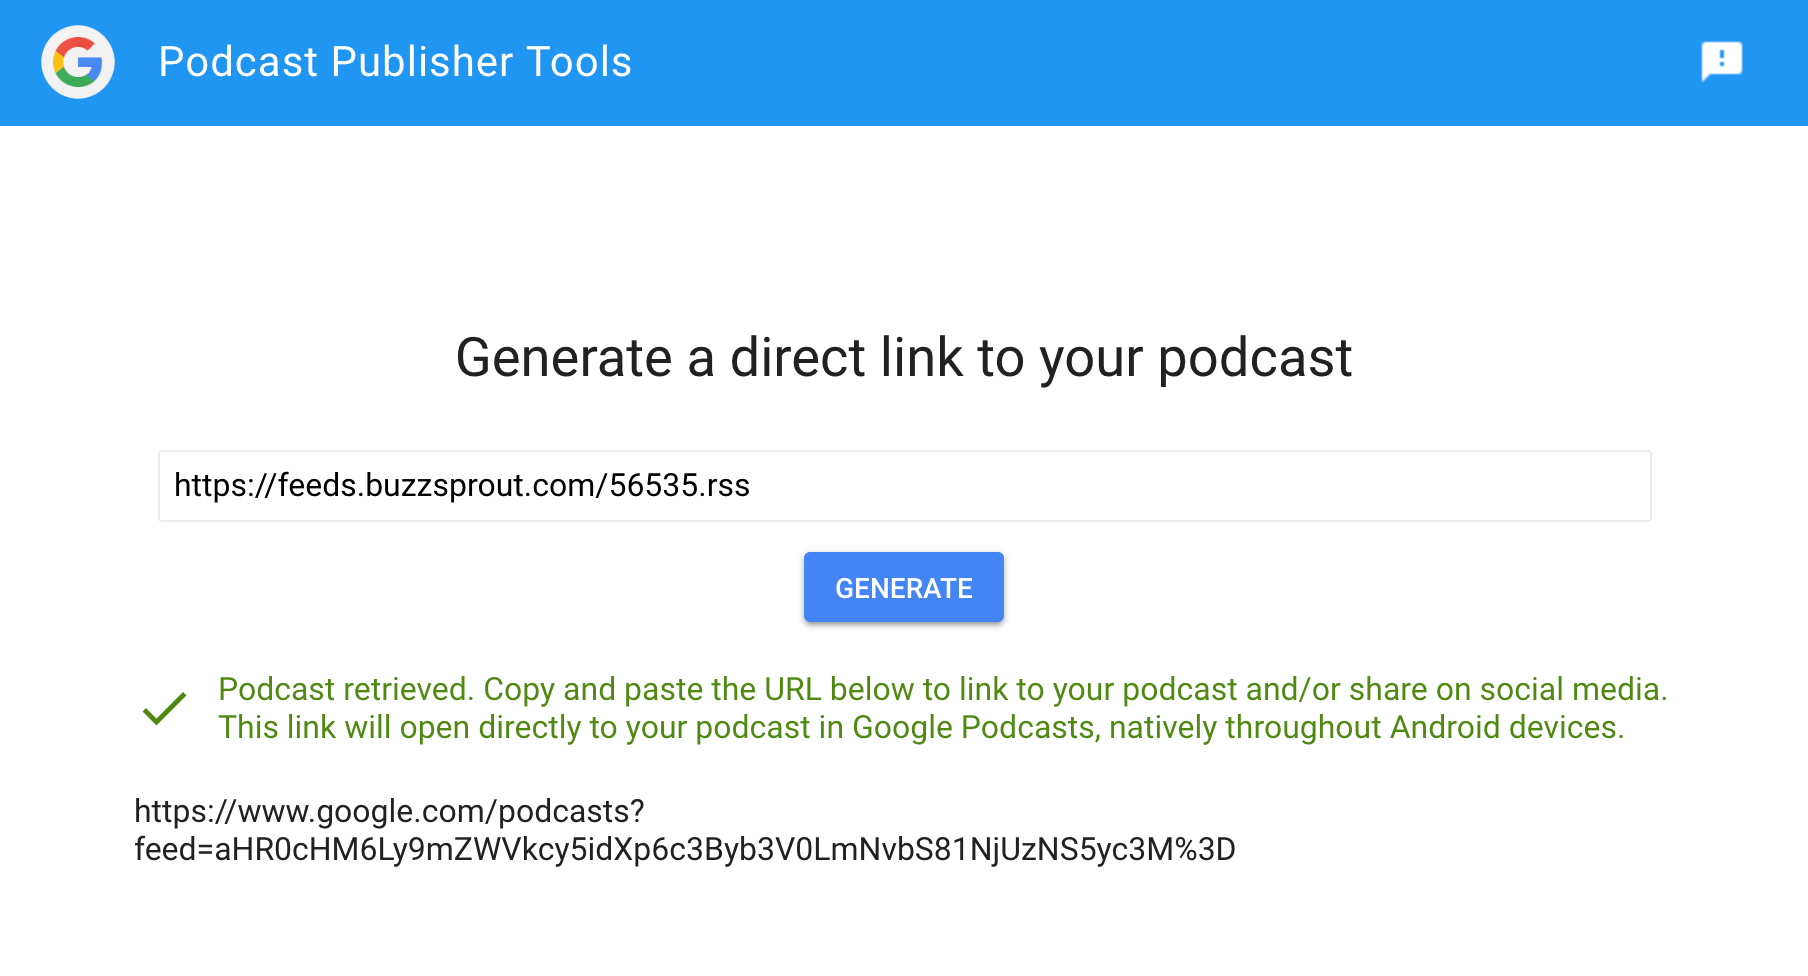Click the word 'Publisher' in header title

coord(422,62)
